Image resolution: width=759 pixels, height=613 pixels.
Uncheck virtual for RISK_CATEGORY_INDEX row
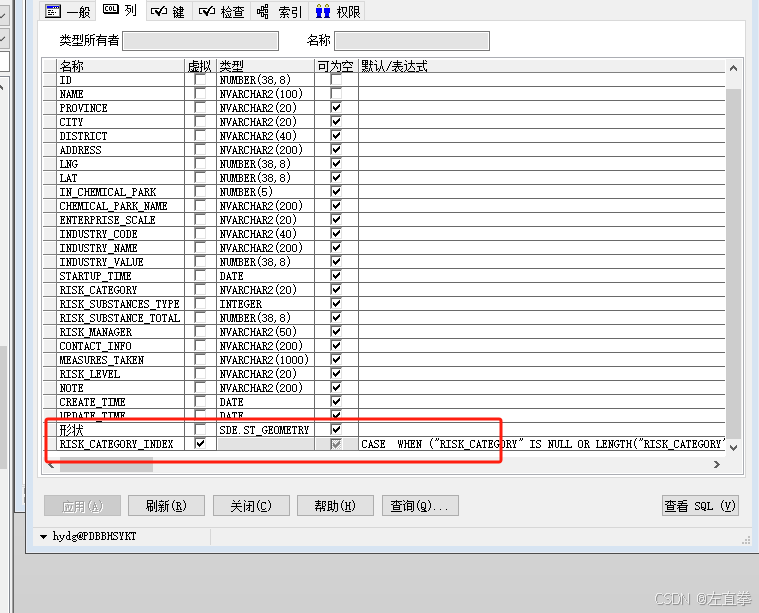tap(200, 444)
